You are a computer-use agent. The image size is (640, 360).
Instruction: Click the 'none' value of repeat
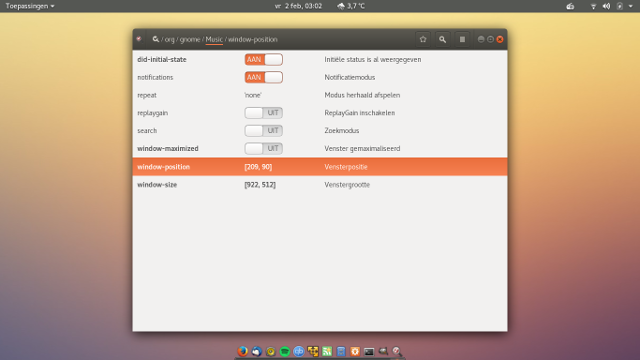(x=253, y=95)
